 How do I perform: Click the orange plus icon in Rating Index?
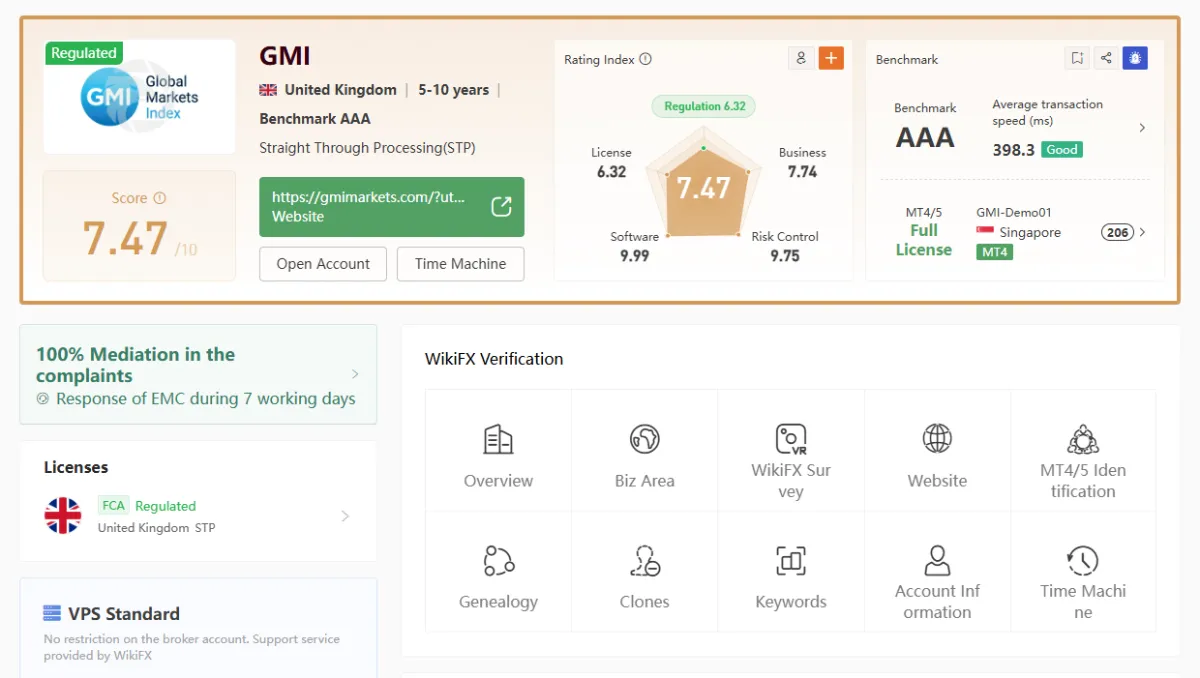(x=831, y=58)
